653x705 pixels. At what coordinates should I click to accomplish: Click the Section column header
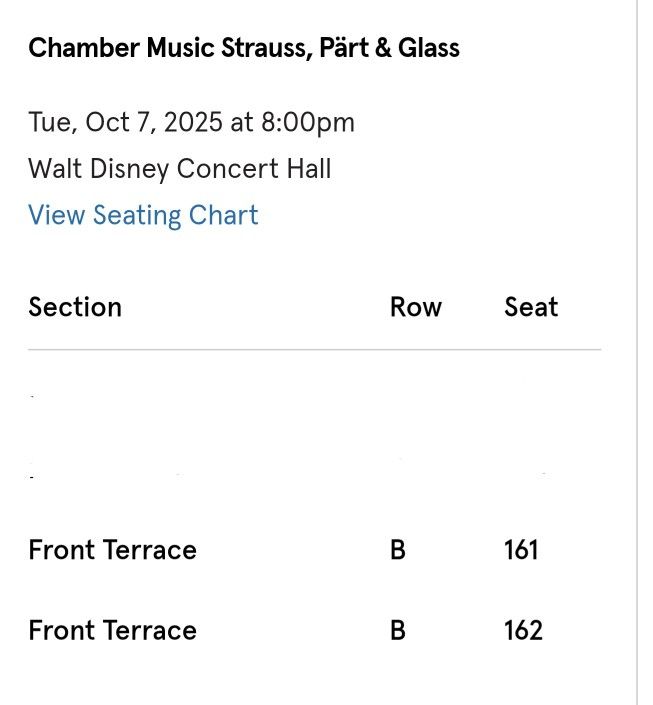pos(75,307)
